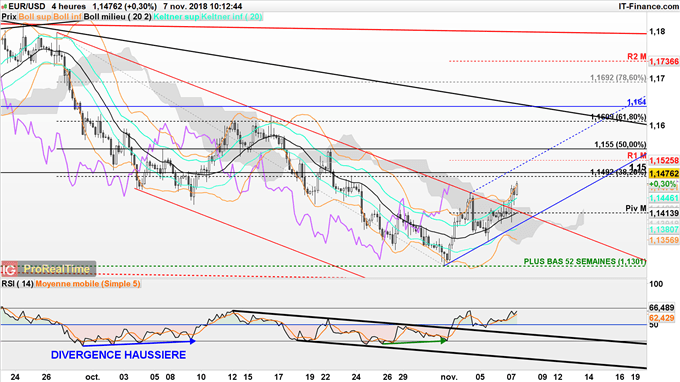Click the '03' date axis label
This screenshot has width=680, height=382.
pyautogui.click(x=124, y=377)
